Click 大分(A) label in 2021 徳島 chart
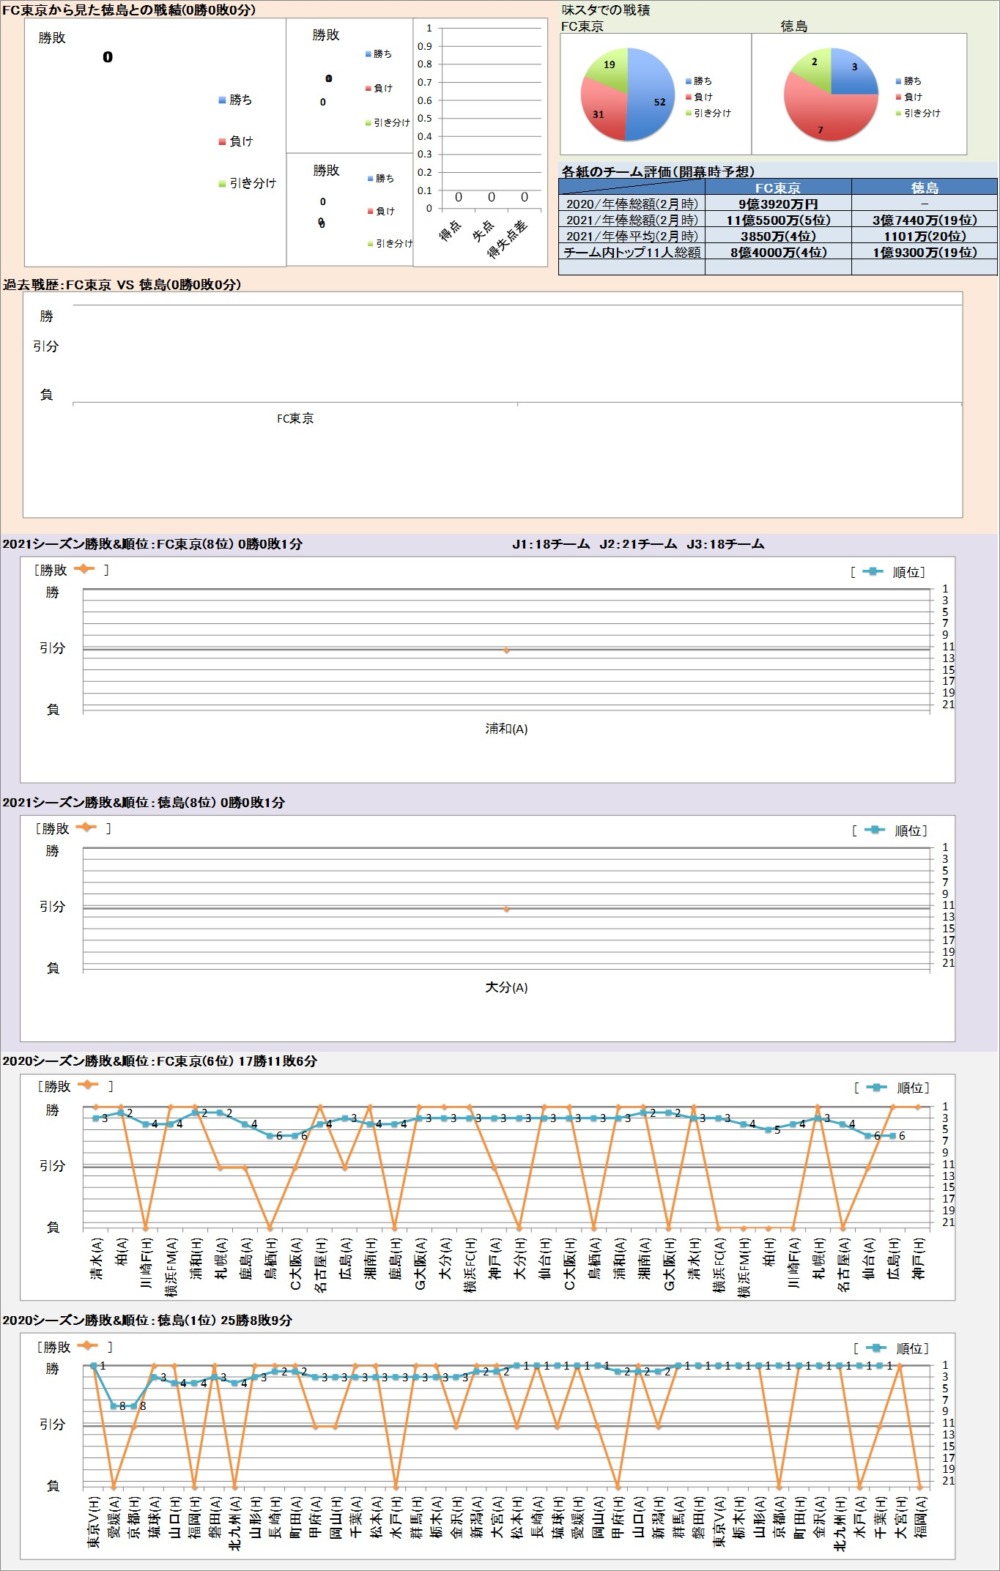Viewport: 1000px width, 1571px height. click(506, 987)
